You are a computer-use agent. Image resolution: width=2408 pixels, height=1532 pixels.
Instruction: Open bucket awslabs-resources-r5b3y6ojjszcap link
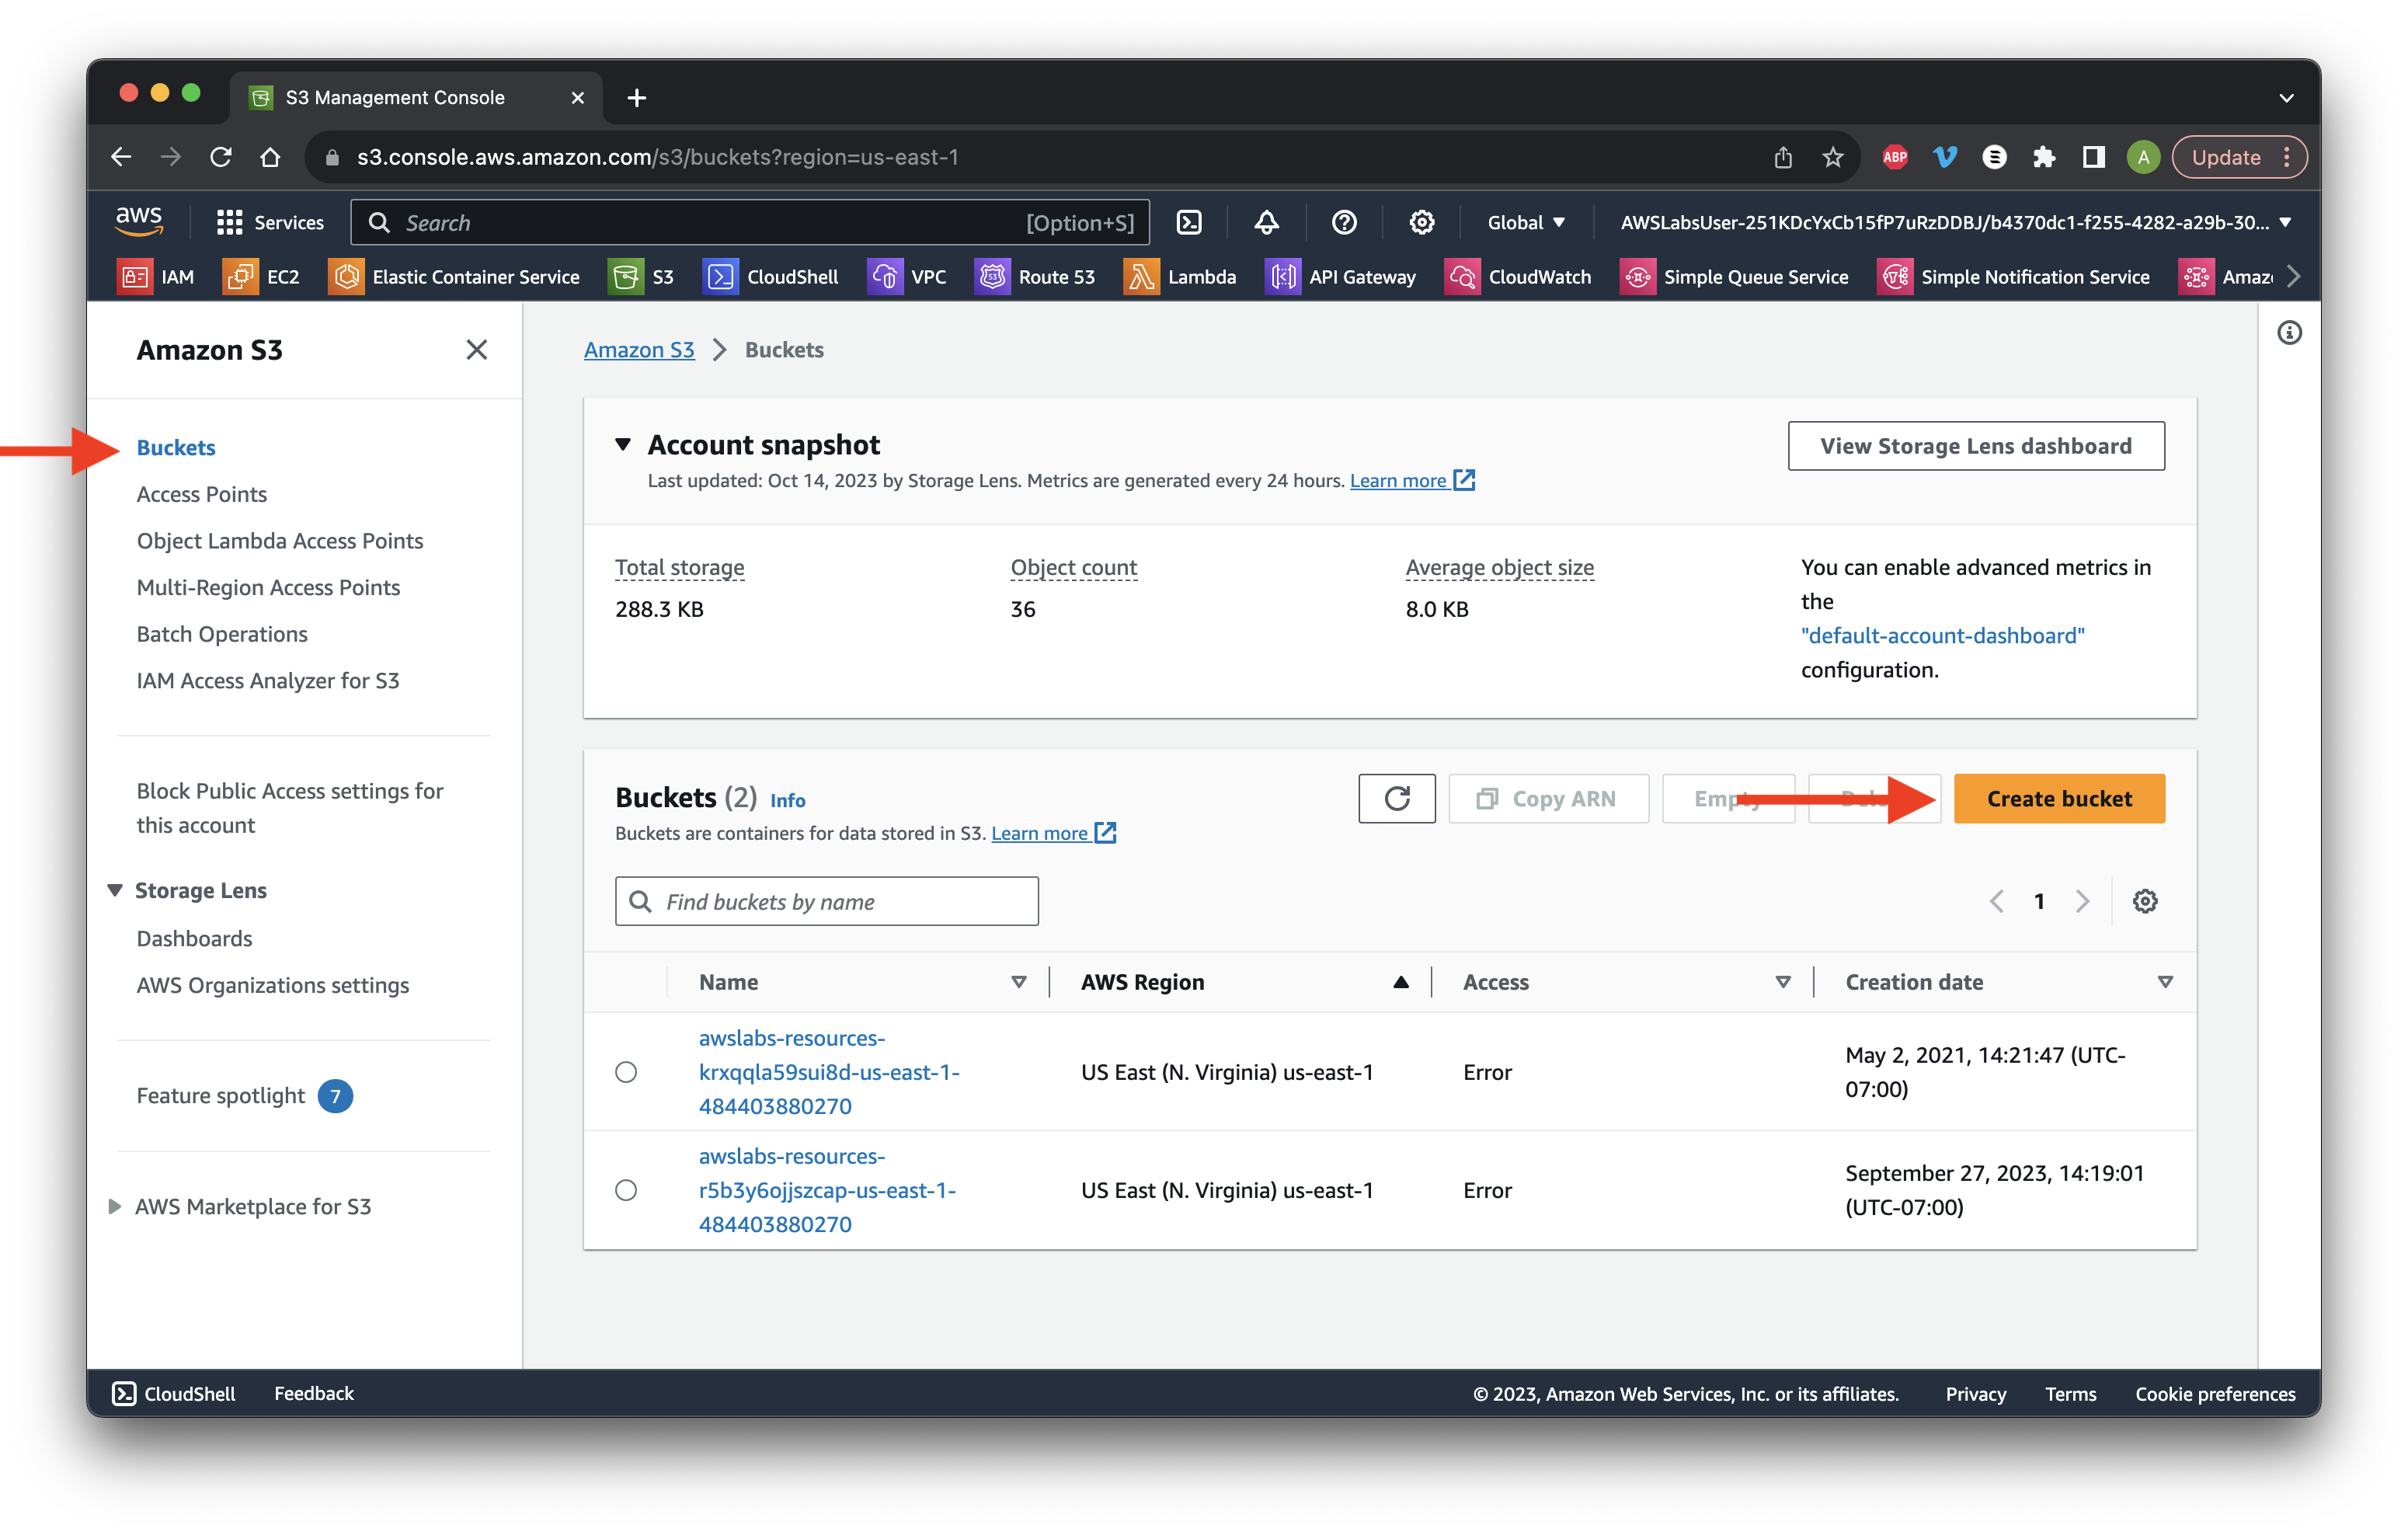click(827, 1190)
